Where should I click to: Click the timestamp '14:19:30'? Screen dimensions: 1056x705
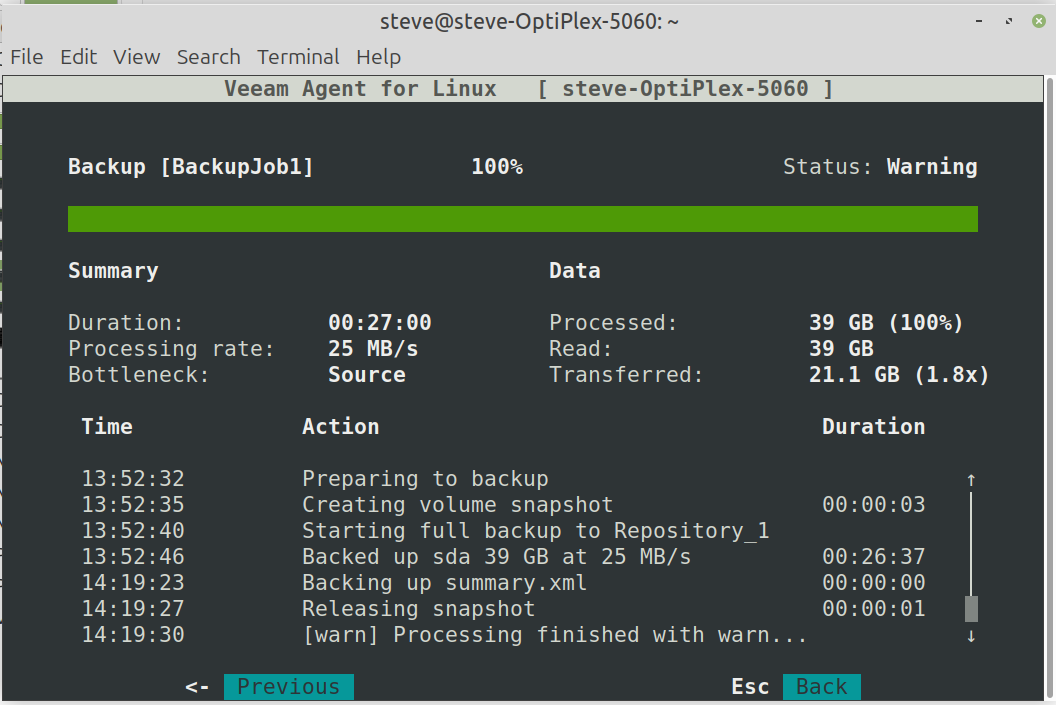coord(133,635)
